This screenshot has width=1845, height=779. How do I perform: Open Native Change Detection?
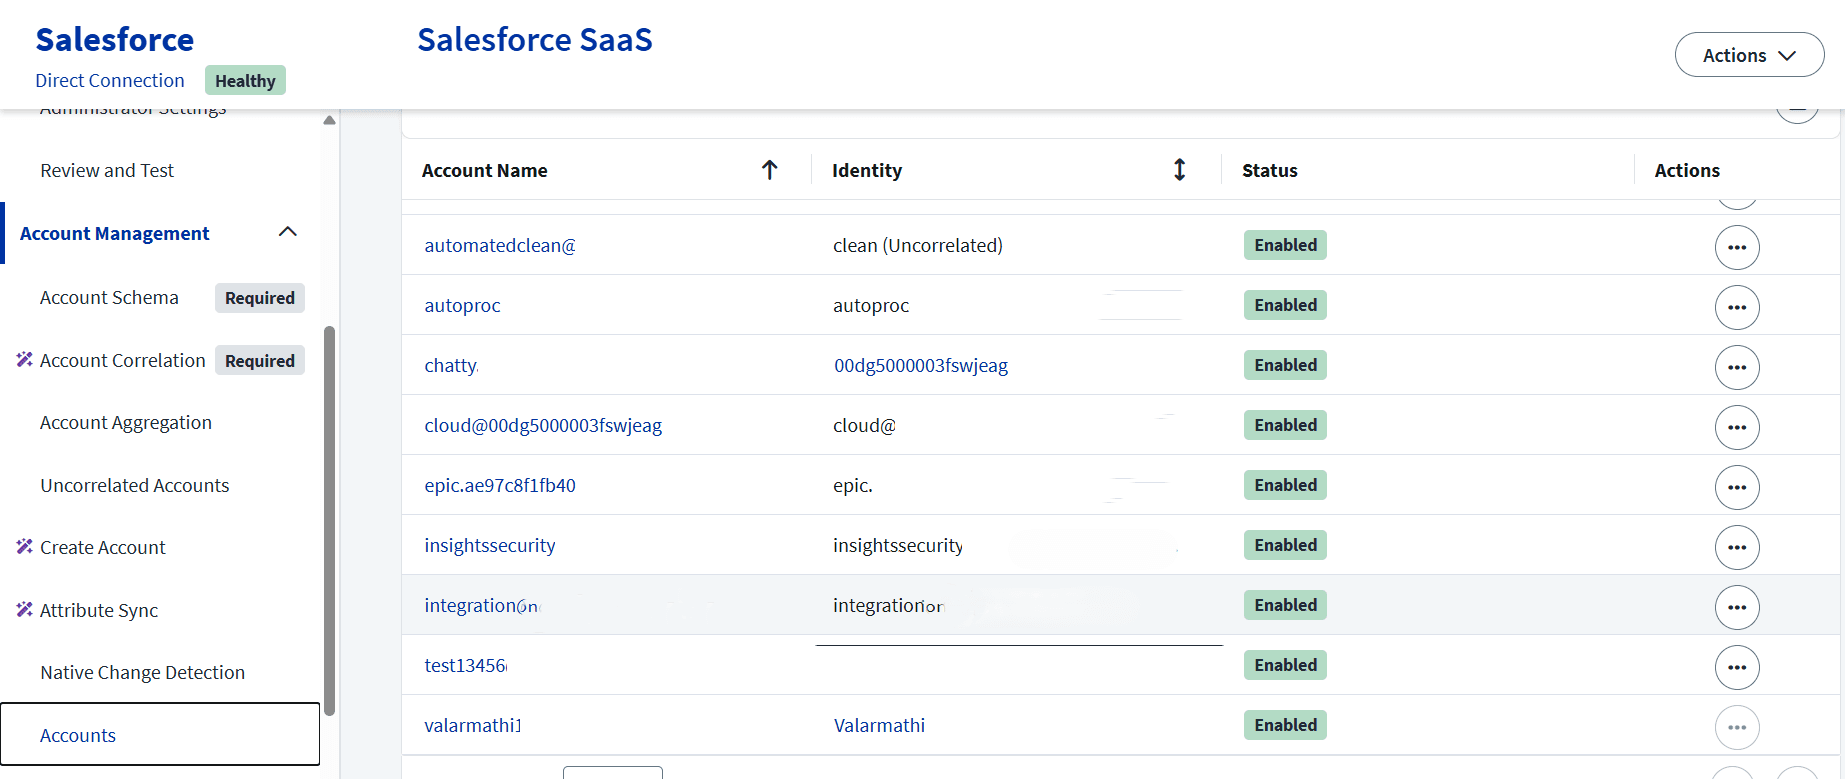point(142,673)
